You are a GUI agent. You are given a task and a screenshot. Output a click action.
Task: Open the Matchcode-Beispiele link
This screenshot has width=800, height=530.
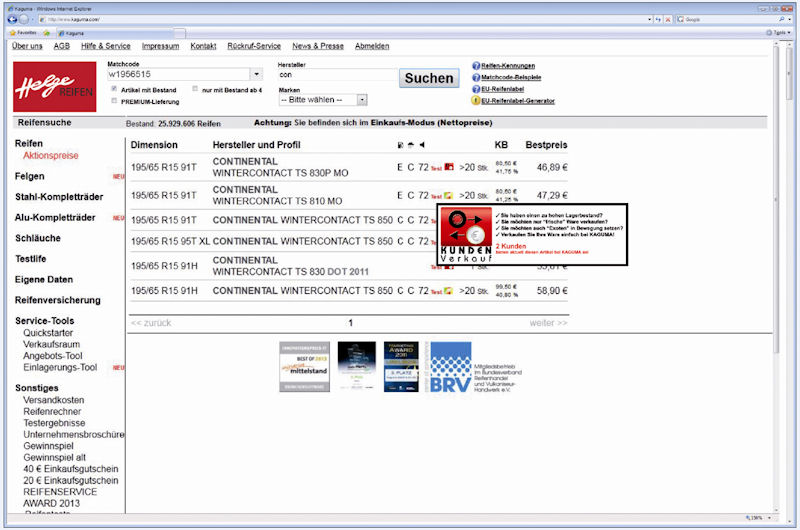511,78
